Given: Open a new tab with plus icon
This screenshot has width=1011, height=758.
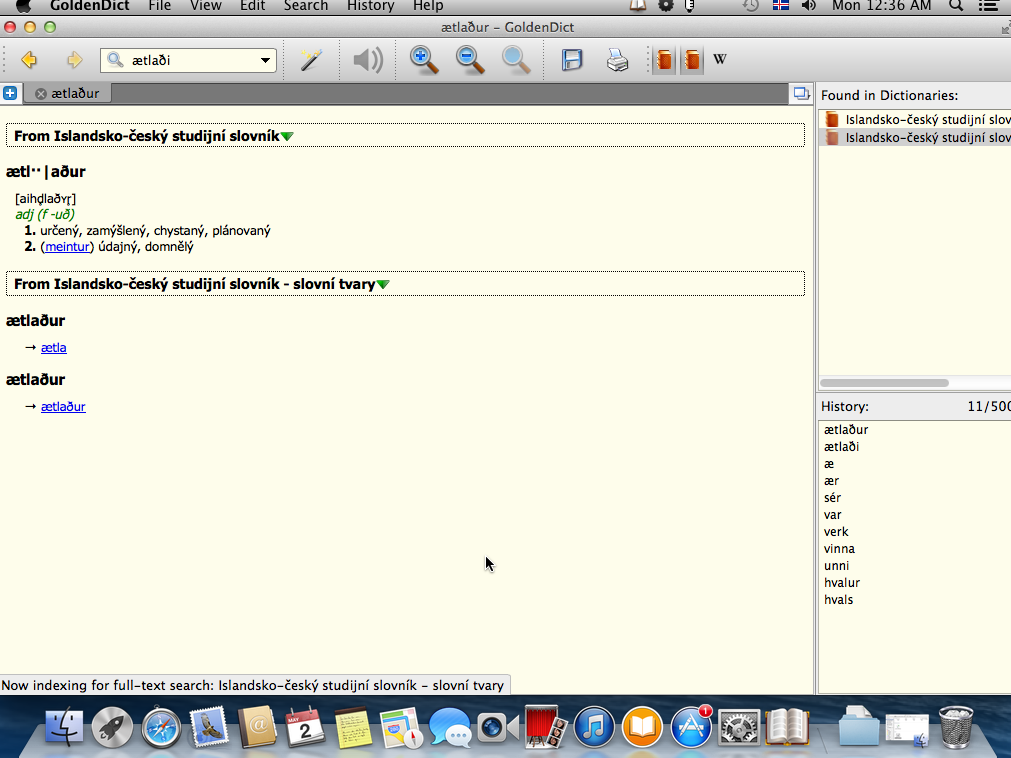Looking at the screenshot, I should (x=10, y=93).
